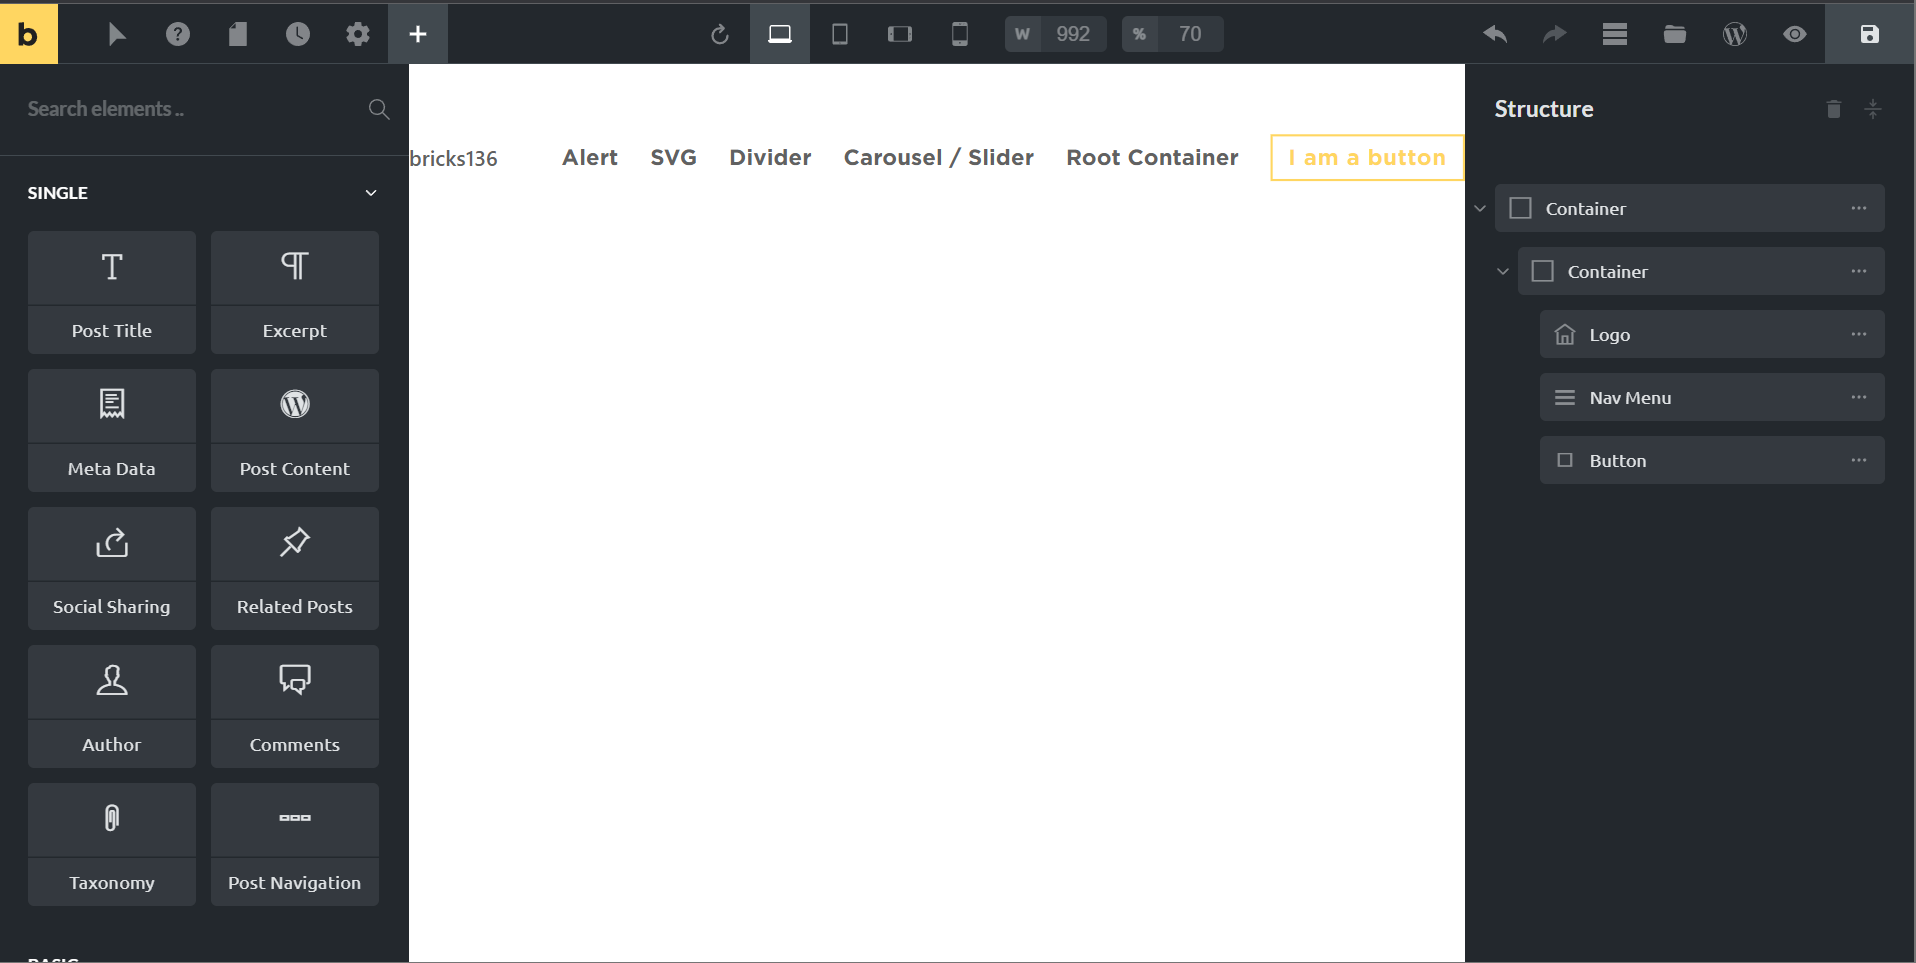Collapse the nested Container chevron
This screenshot has width=1916, height=963.
(x=1502, y=272)
